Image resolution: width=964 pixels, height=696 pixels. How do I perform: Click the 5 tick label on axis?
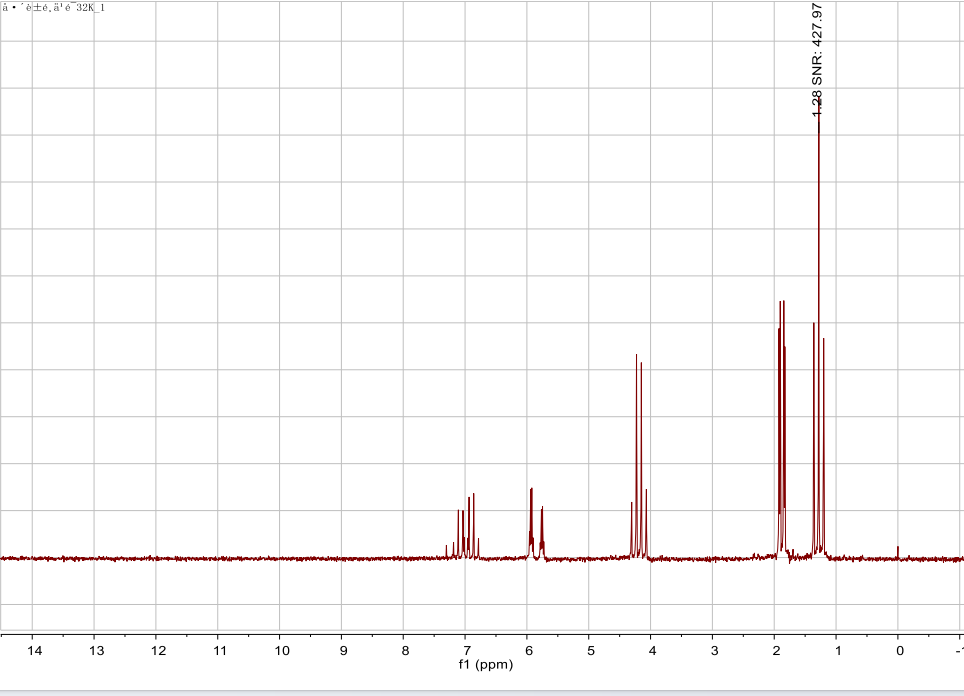tap(589, 651)
